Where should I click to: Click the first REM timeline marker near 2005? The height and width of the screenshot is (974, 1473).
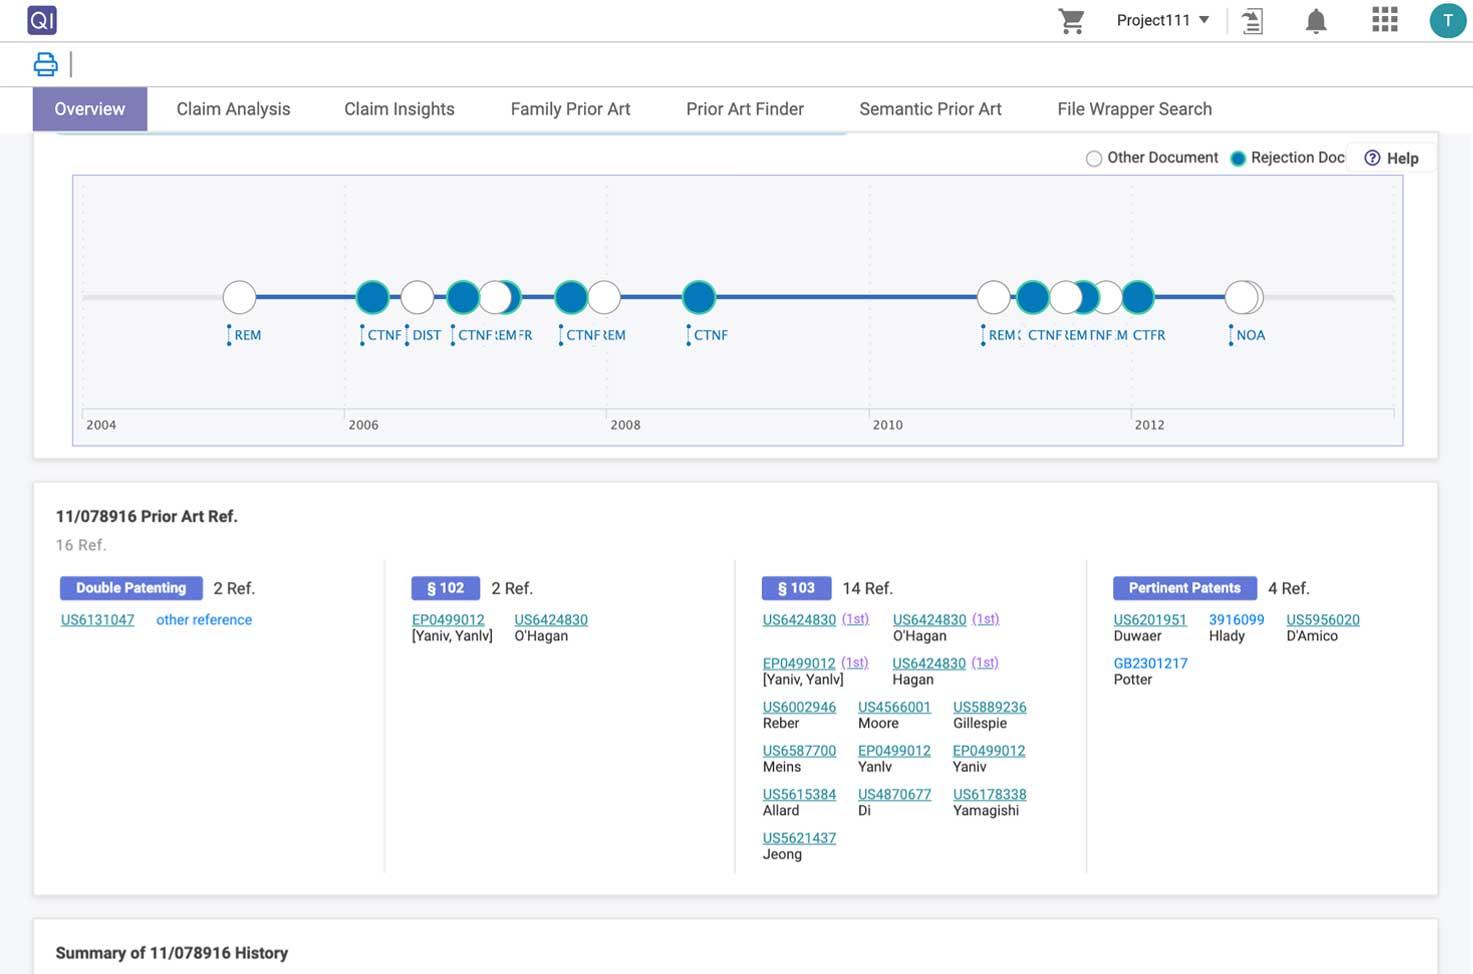[239, 297]
